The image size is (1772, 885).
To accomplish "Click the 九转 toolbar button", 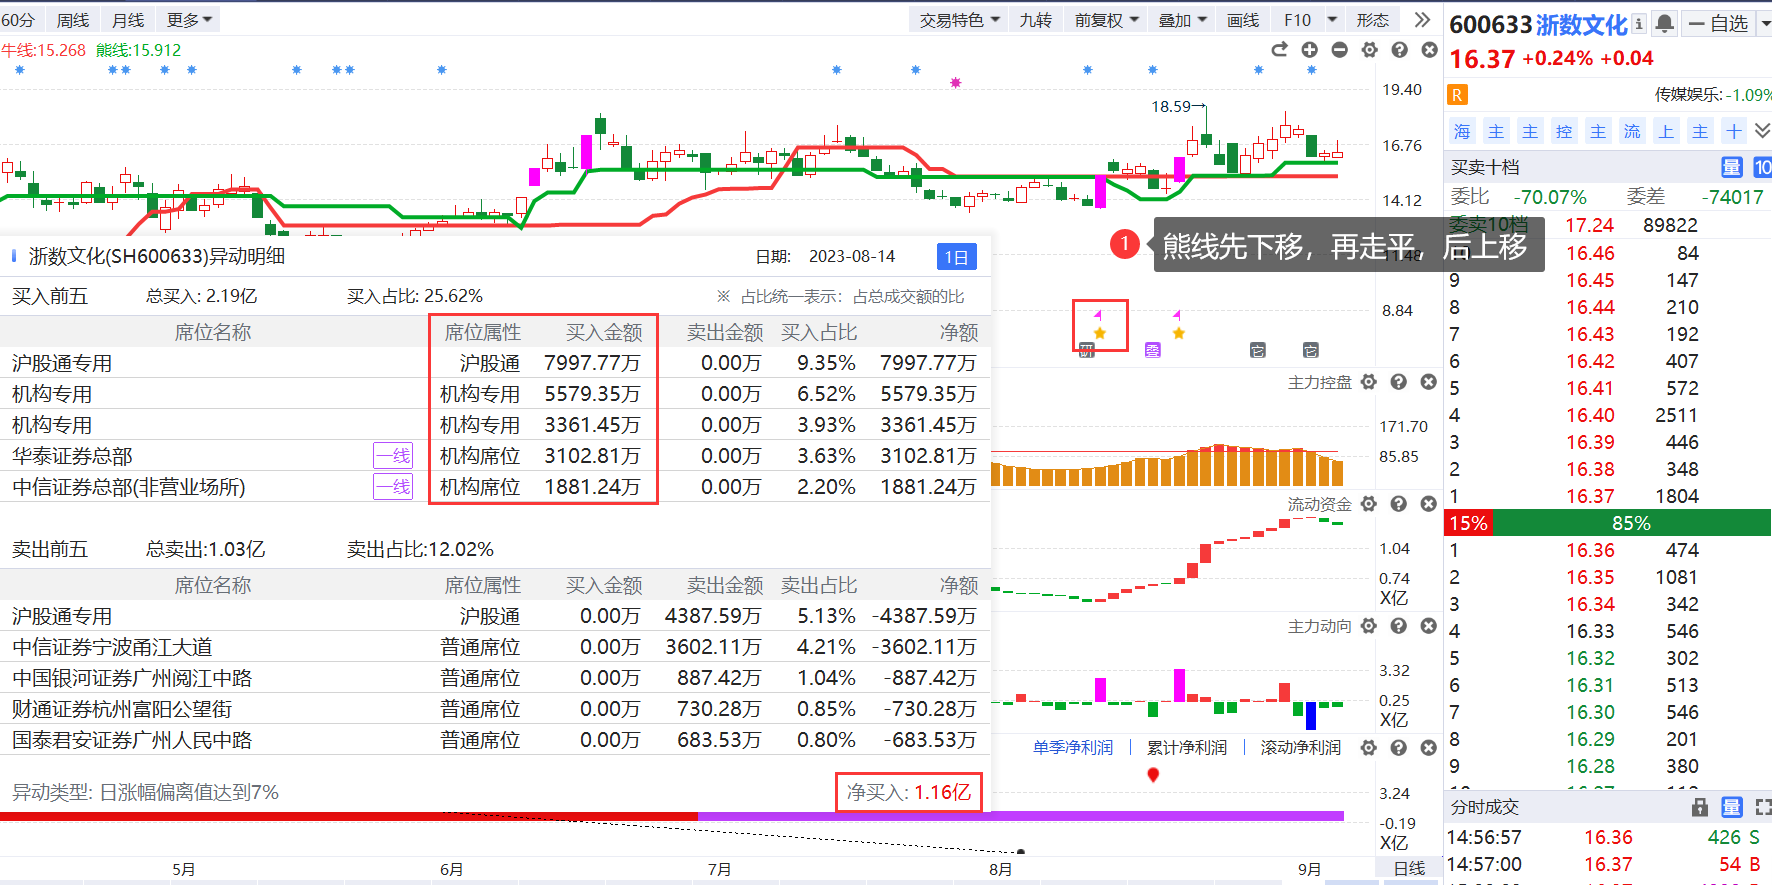I will 1035,20.
